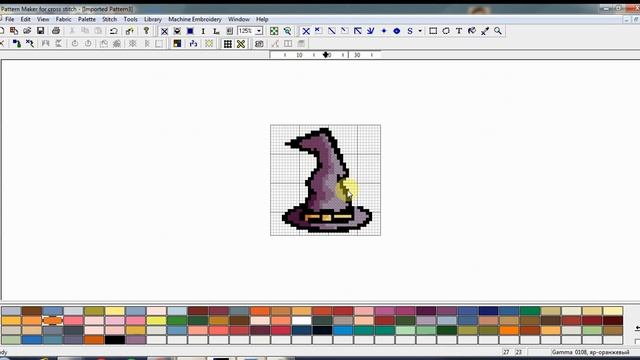The height and width of the screenshot is (360, 640).
Task: Select the quarter stitch tool
Action: [318, 31]
